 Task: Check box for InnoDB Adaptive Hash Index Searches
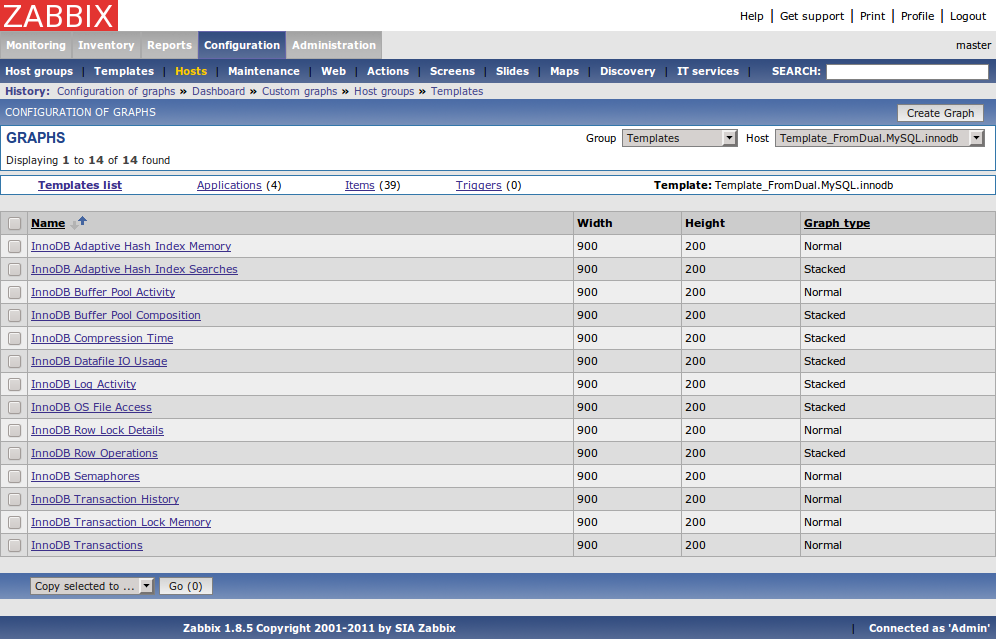(x=15, y=269)
